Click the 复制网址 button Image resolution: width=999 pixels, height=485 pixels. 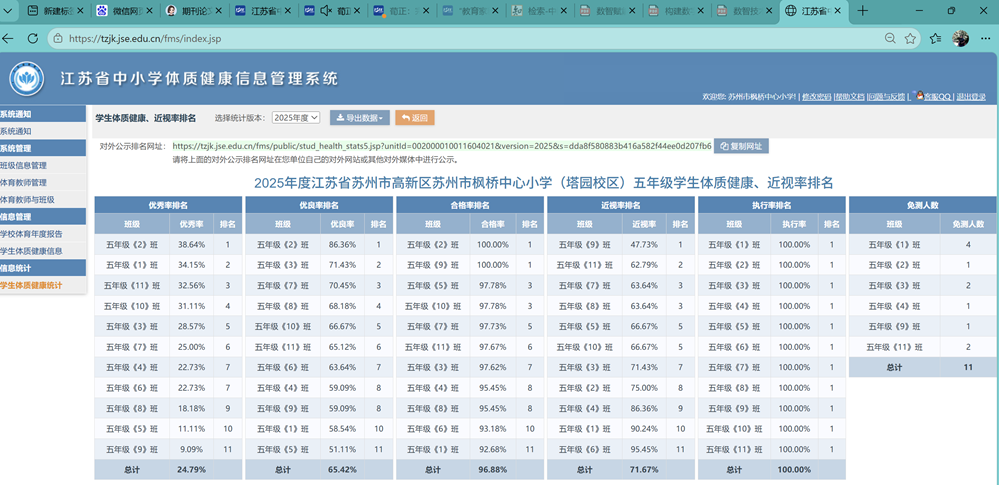coord(741,146)
